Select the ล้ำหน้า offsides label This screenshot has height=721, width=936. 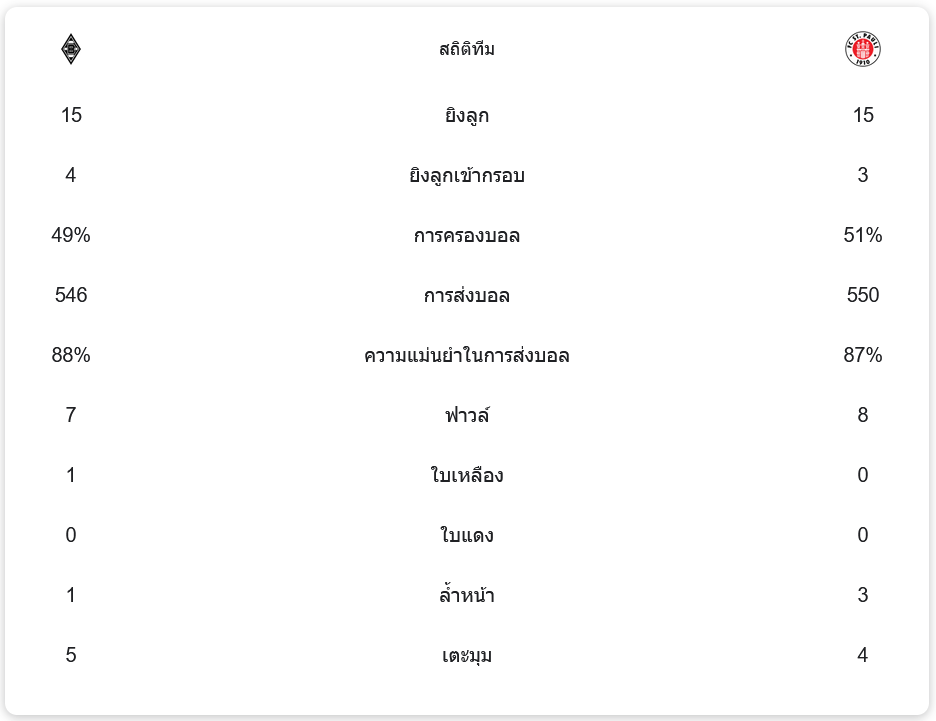(x=467, y=595)
